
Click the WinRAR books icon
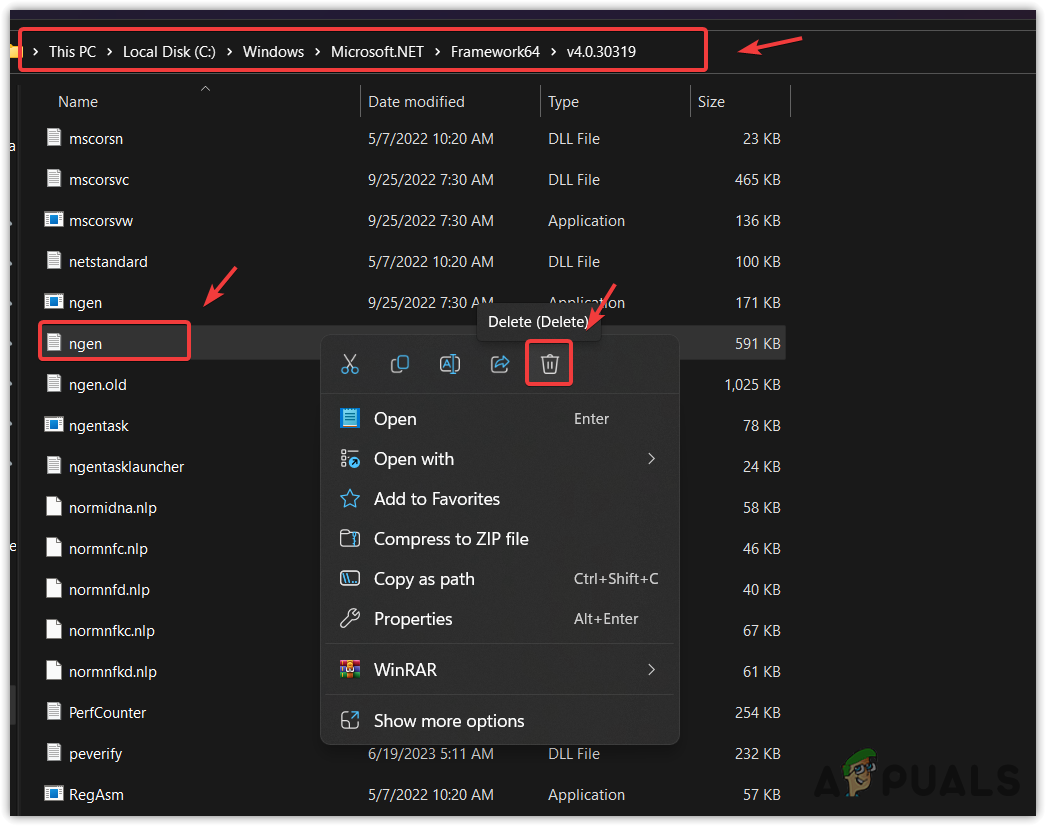tap(350, 669)
